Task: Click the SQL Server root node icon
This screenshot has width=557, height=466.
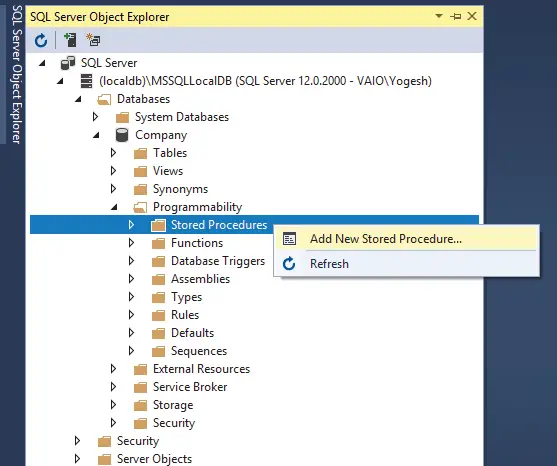Action: [x=67, y=63]
